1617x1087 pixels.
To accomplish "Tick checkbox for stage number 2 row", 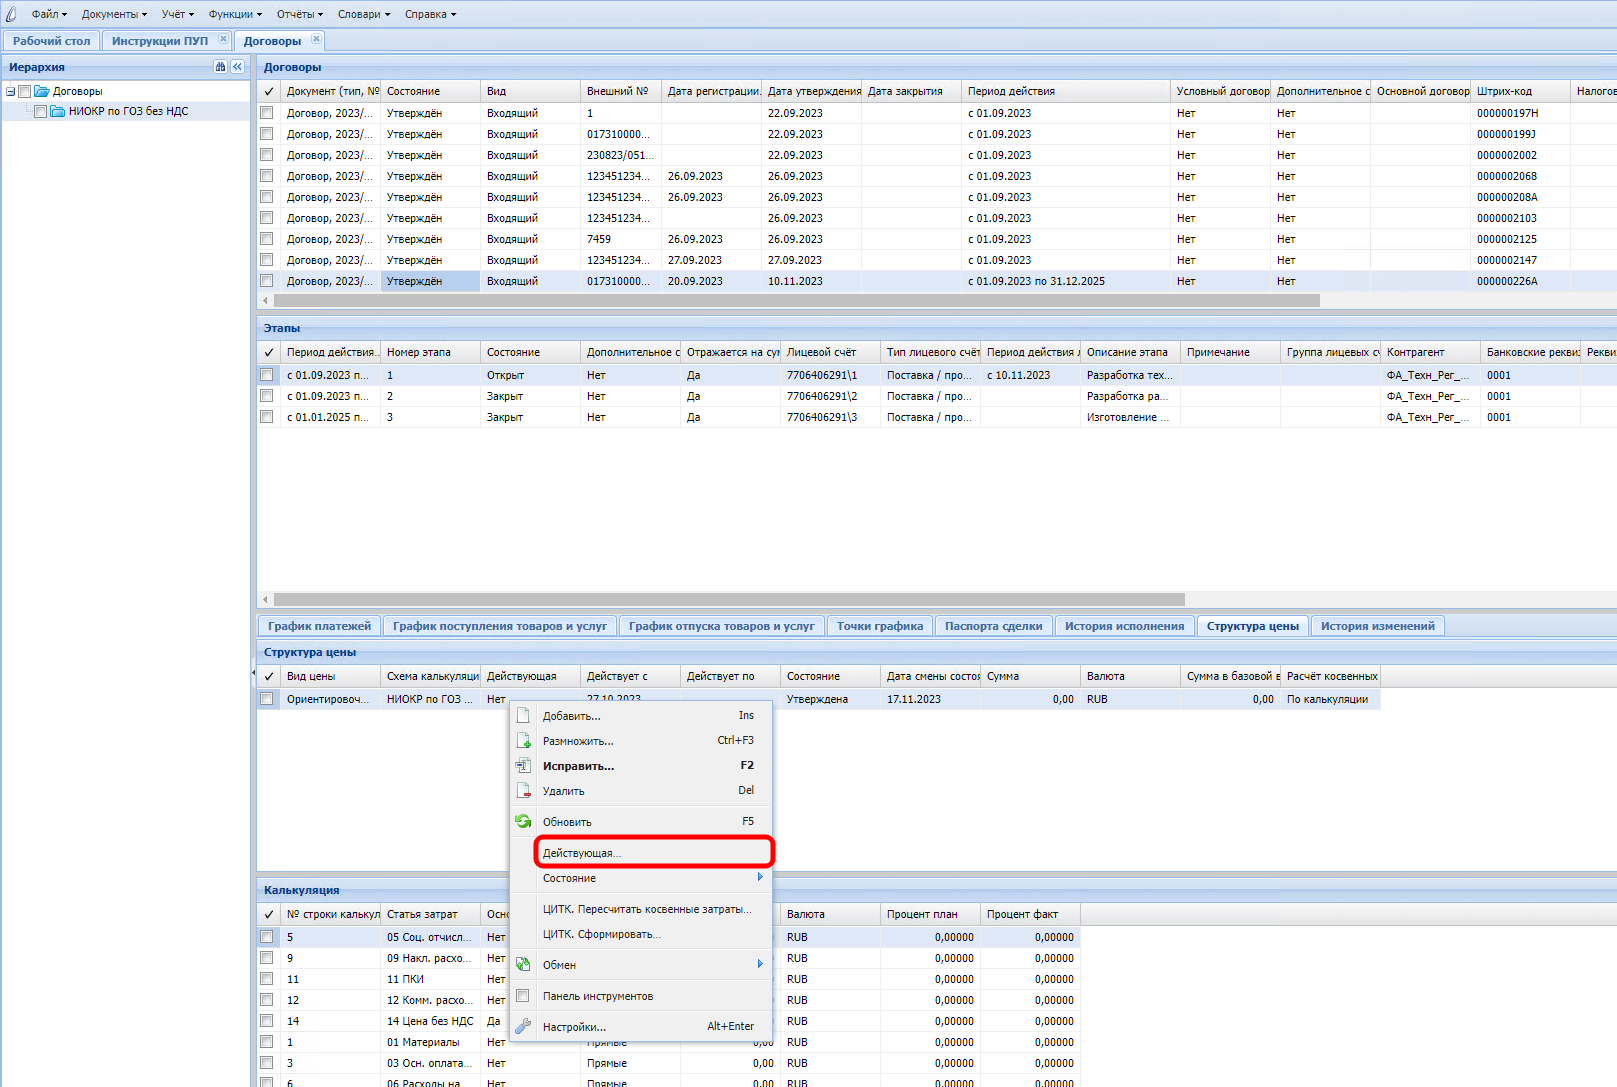I will [267, 396].
